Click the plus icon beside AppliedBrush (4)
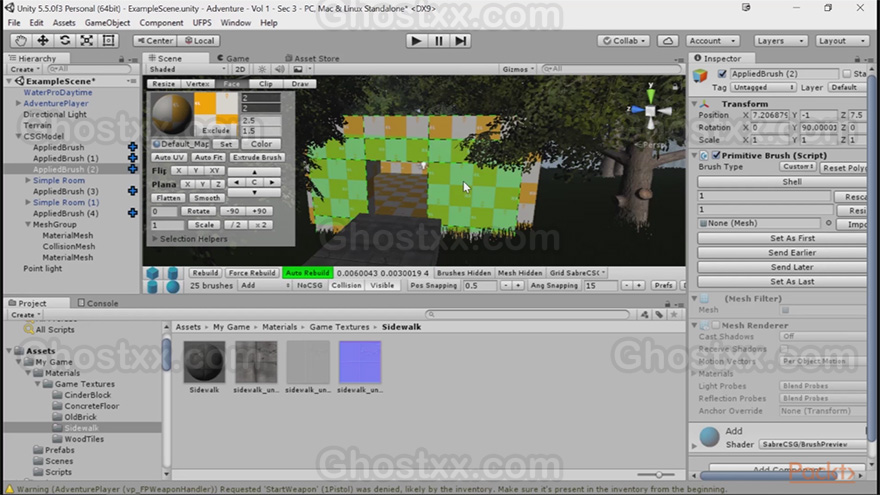 (x=132, y=213)
